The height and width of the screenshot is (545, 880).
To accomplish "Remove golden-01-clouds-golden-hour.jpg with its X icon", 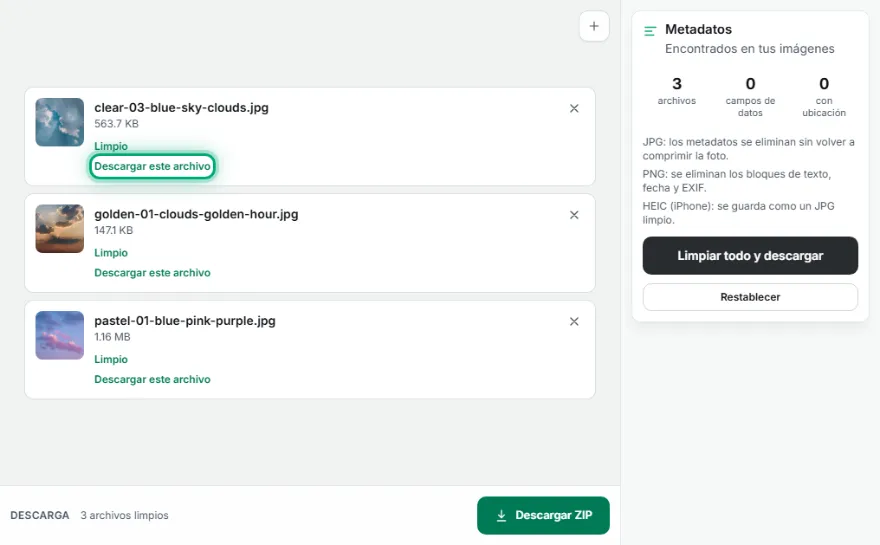I will point(574,215).
